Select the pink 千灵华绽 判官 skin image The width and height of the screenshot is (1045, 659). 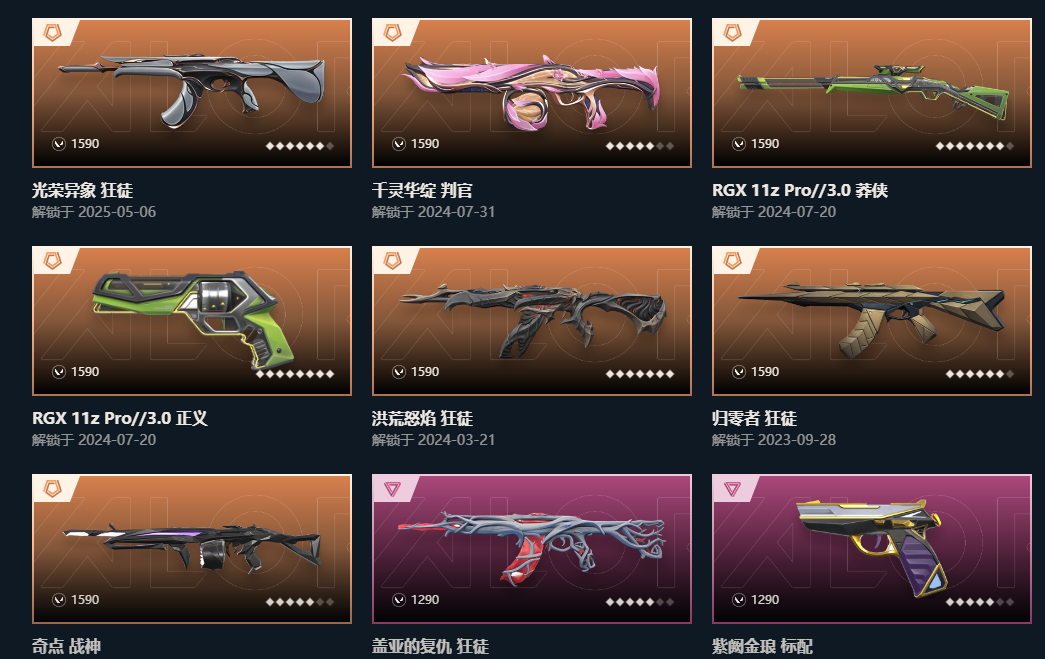coord(532,91)
